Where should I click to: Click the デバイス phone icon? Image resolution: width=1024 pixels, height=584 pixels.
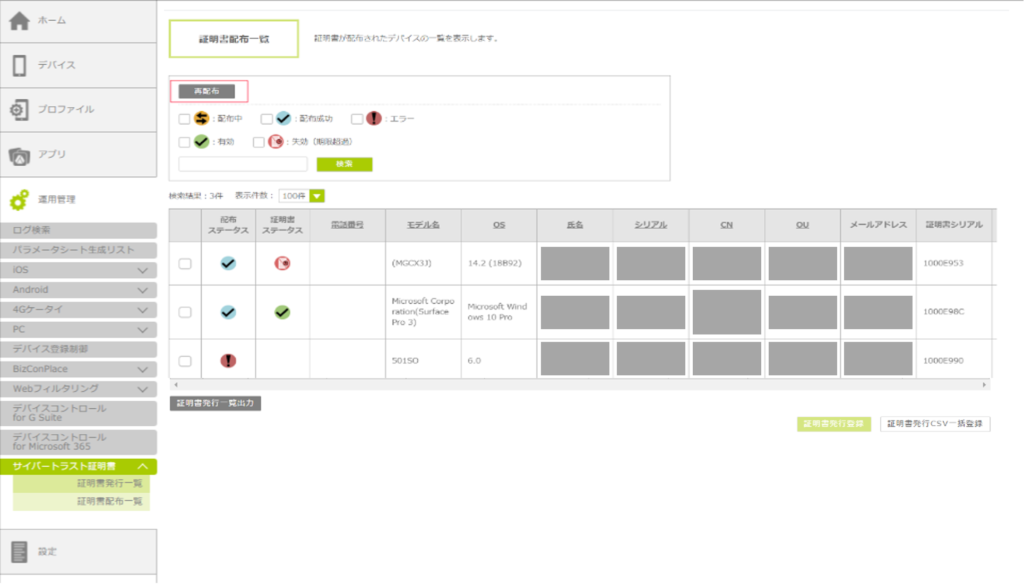19,65
